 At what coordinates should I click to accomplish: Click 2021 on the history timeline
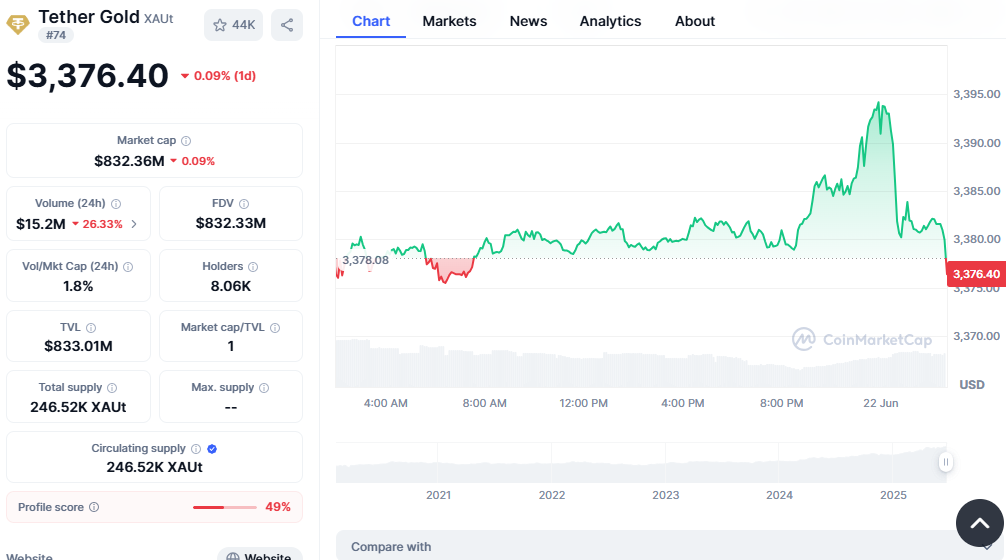point(438,495)
